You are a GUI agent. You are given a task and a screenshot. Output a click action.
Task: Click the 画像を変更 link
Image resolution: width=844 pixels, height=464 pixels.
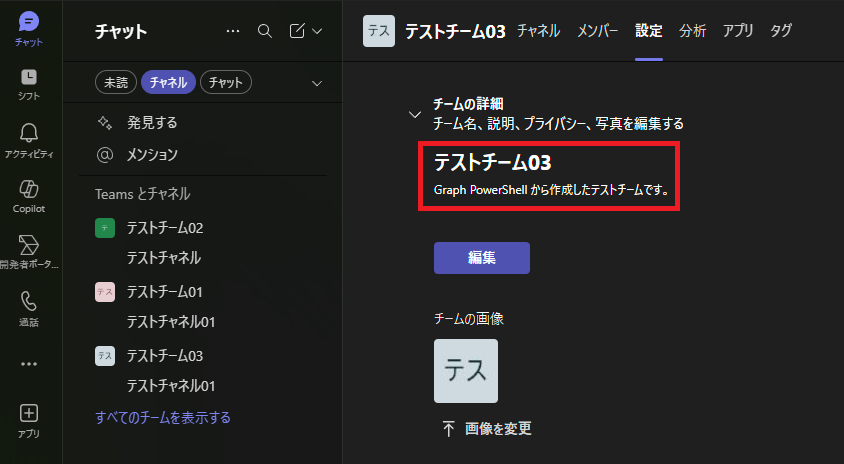pos(498,428)
